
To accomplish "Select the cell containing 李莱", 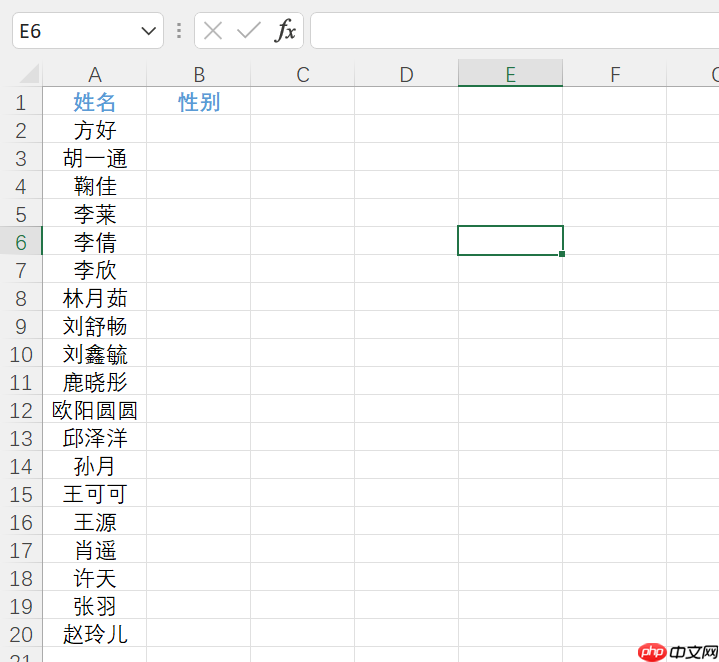I will coord(94,214).
